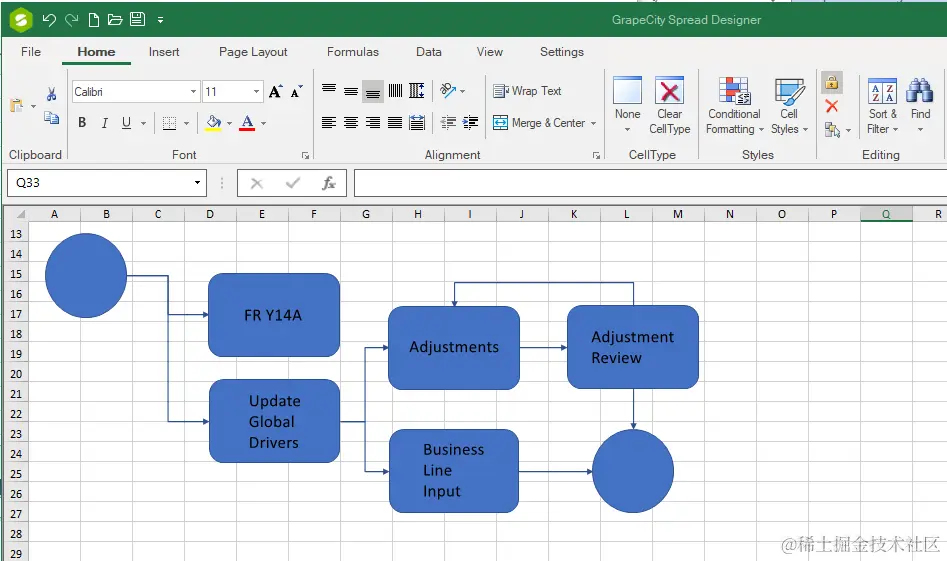Click the Redo arrow in title bar
The width and height of the screenshot is (947, 561).
pos(72,20)
